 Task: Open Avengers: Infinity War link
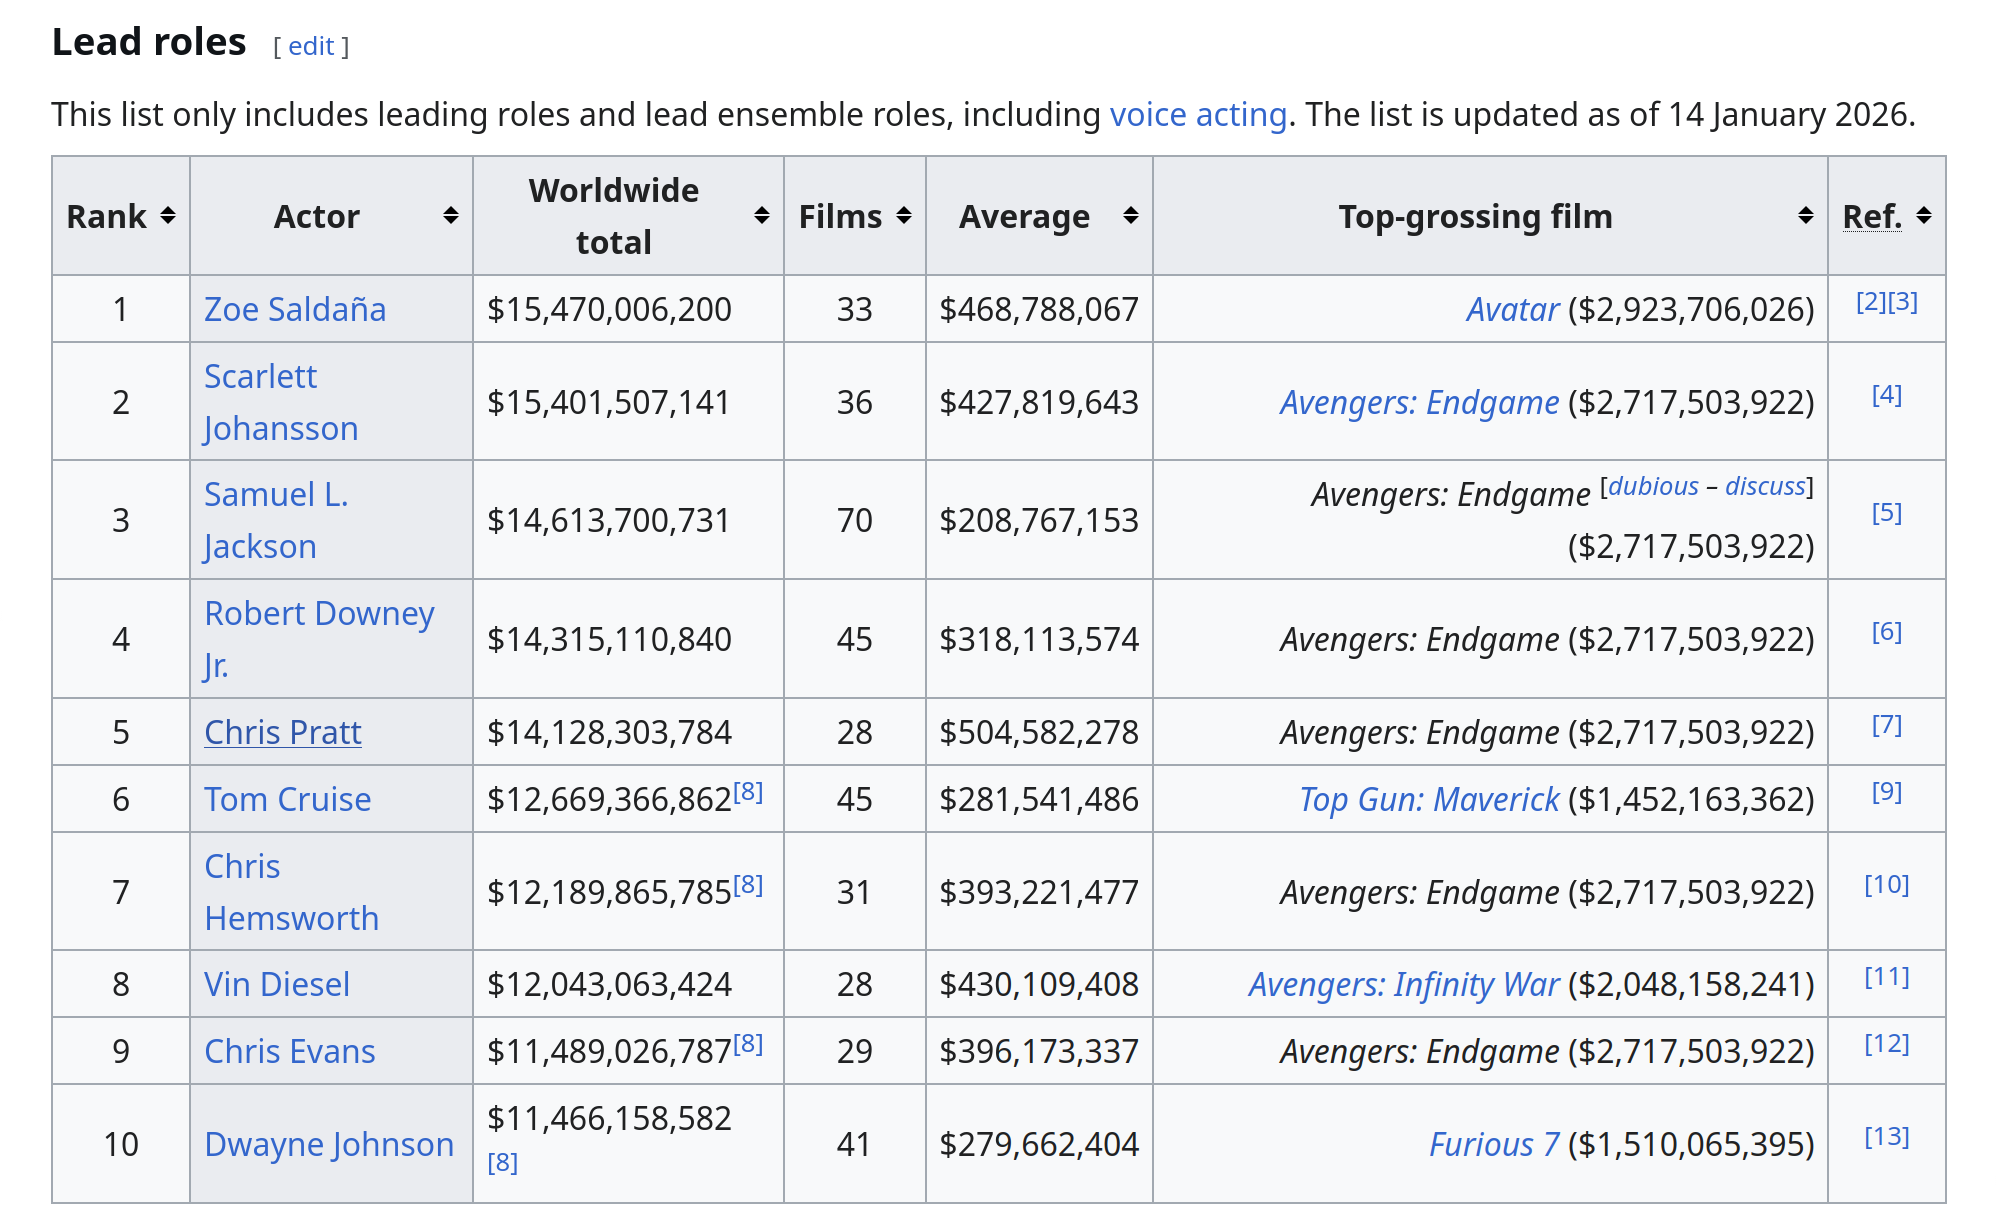(1403, 985)
